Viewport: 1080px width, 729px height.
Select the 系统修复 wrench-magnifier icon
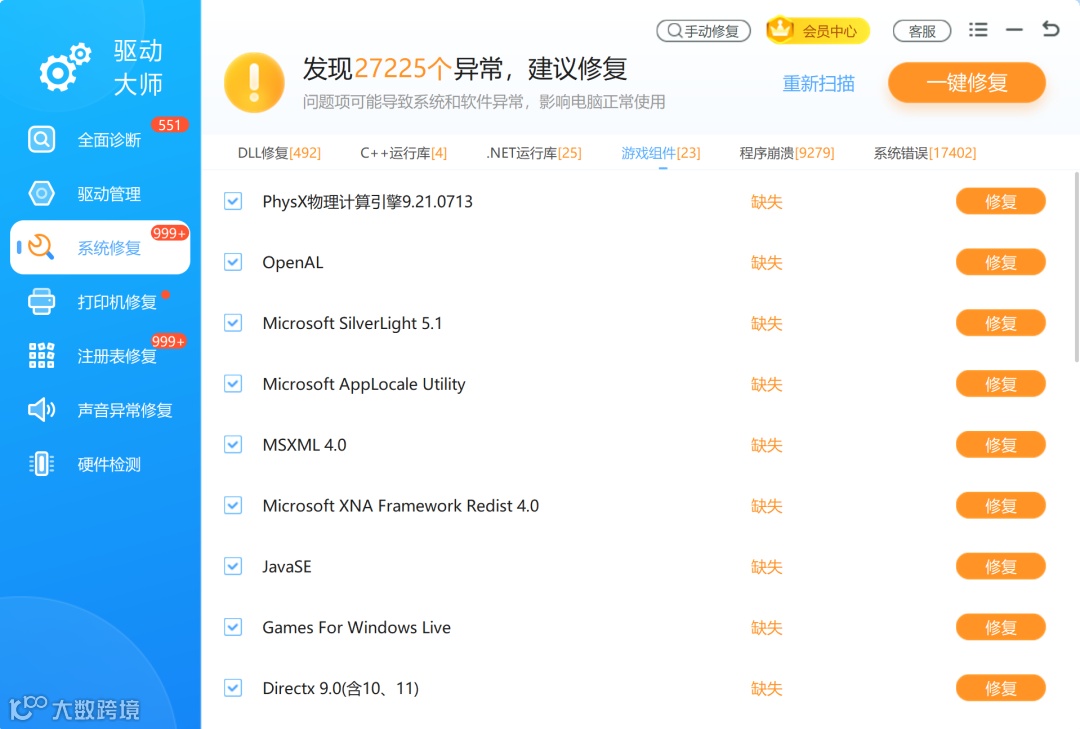pyautogui.click(x=41, y=247)
